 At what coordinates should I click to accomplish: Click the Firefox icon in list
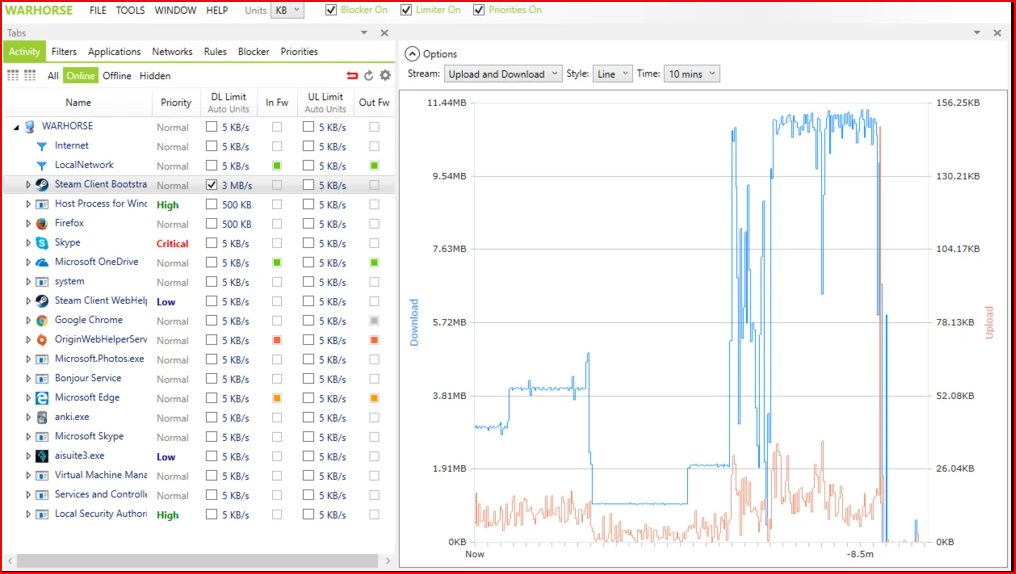(x=42, y=224)
